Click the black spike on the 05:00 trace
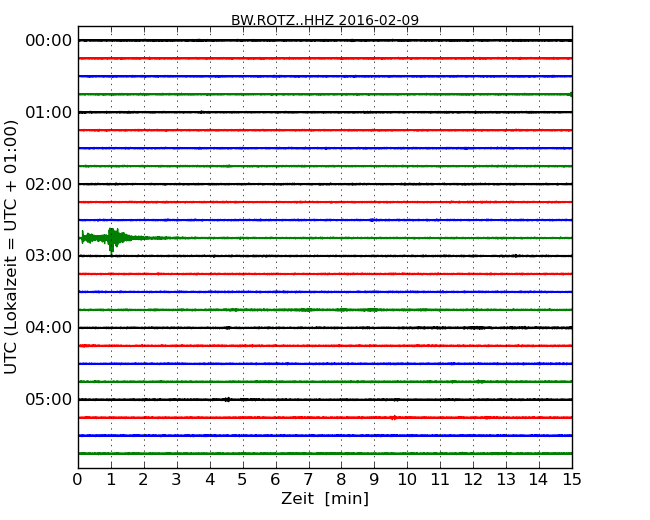 (x=227, y=400)
